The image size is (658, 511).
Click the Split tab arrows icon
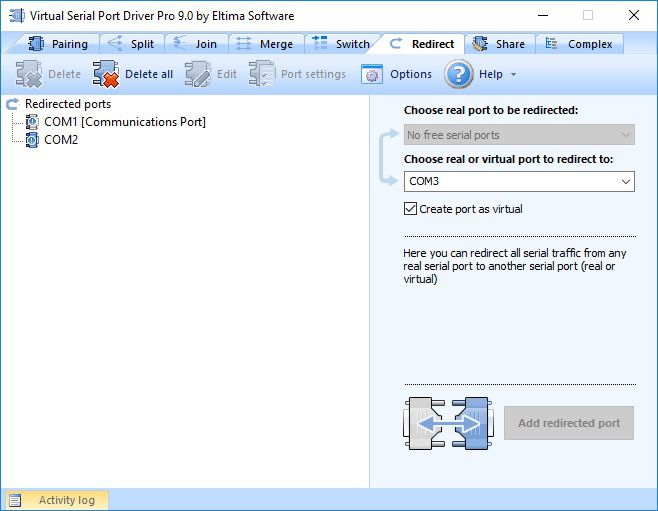115,44
